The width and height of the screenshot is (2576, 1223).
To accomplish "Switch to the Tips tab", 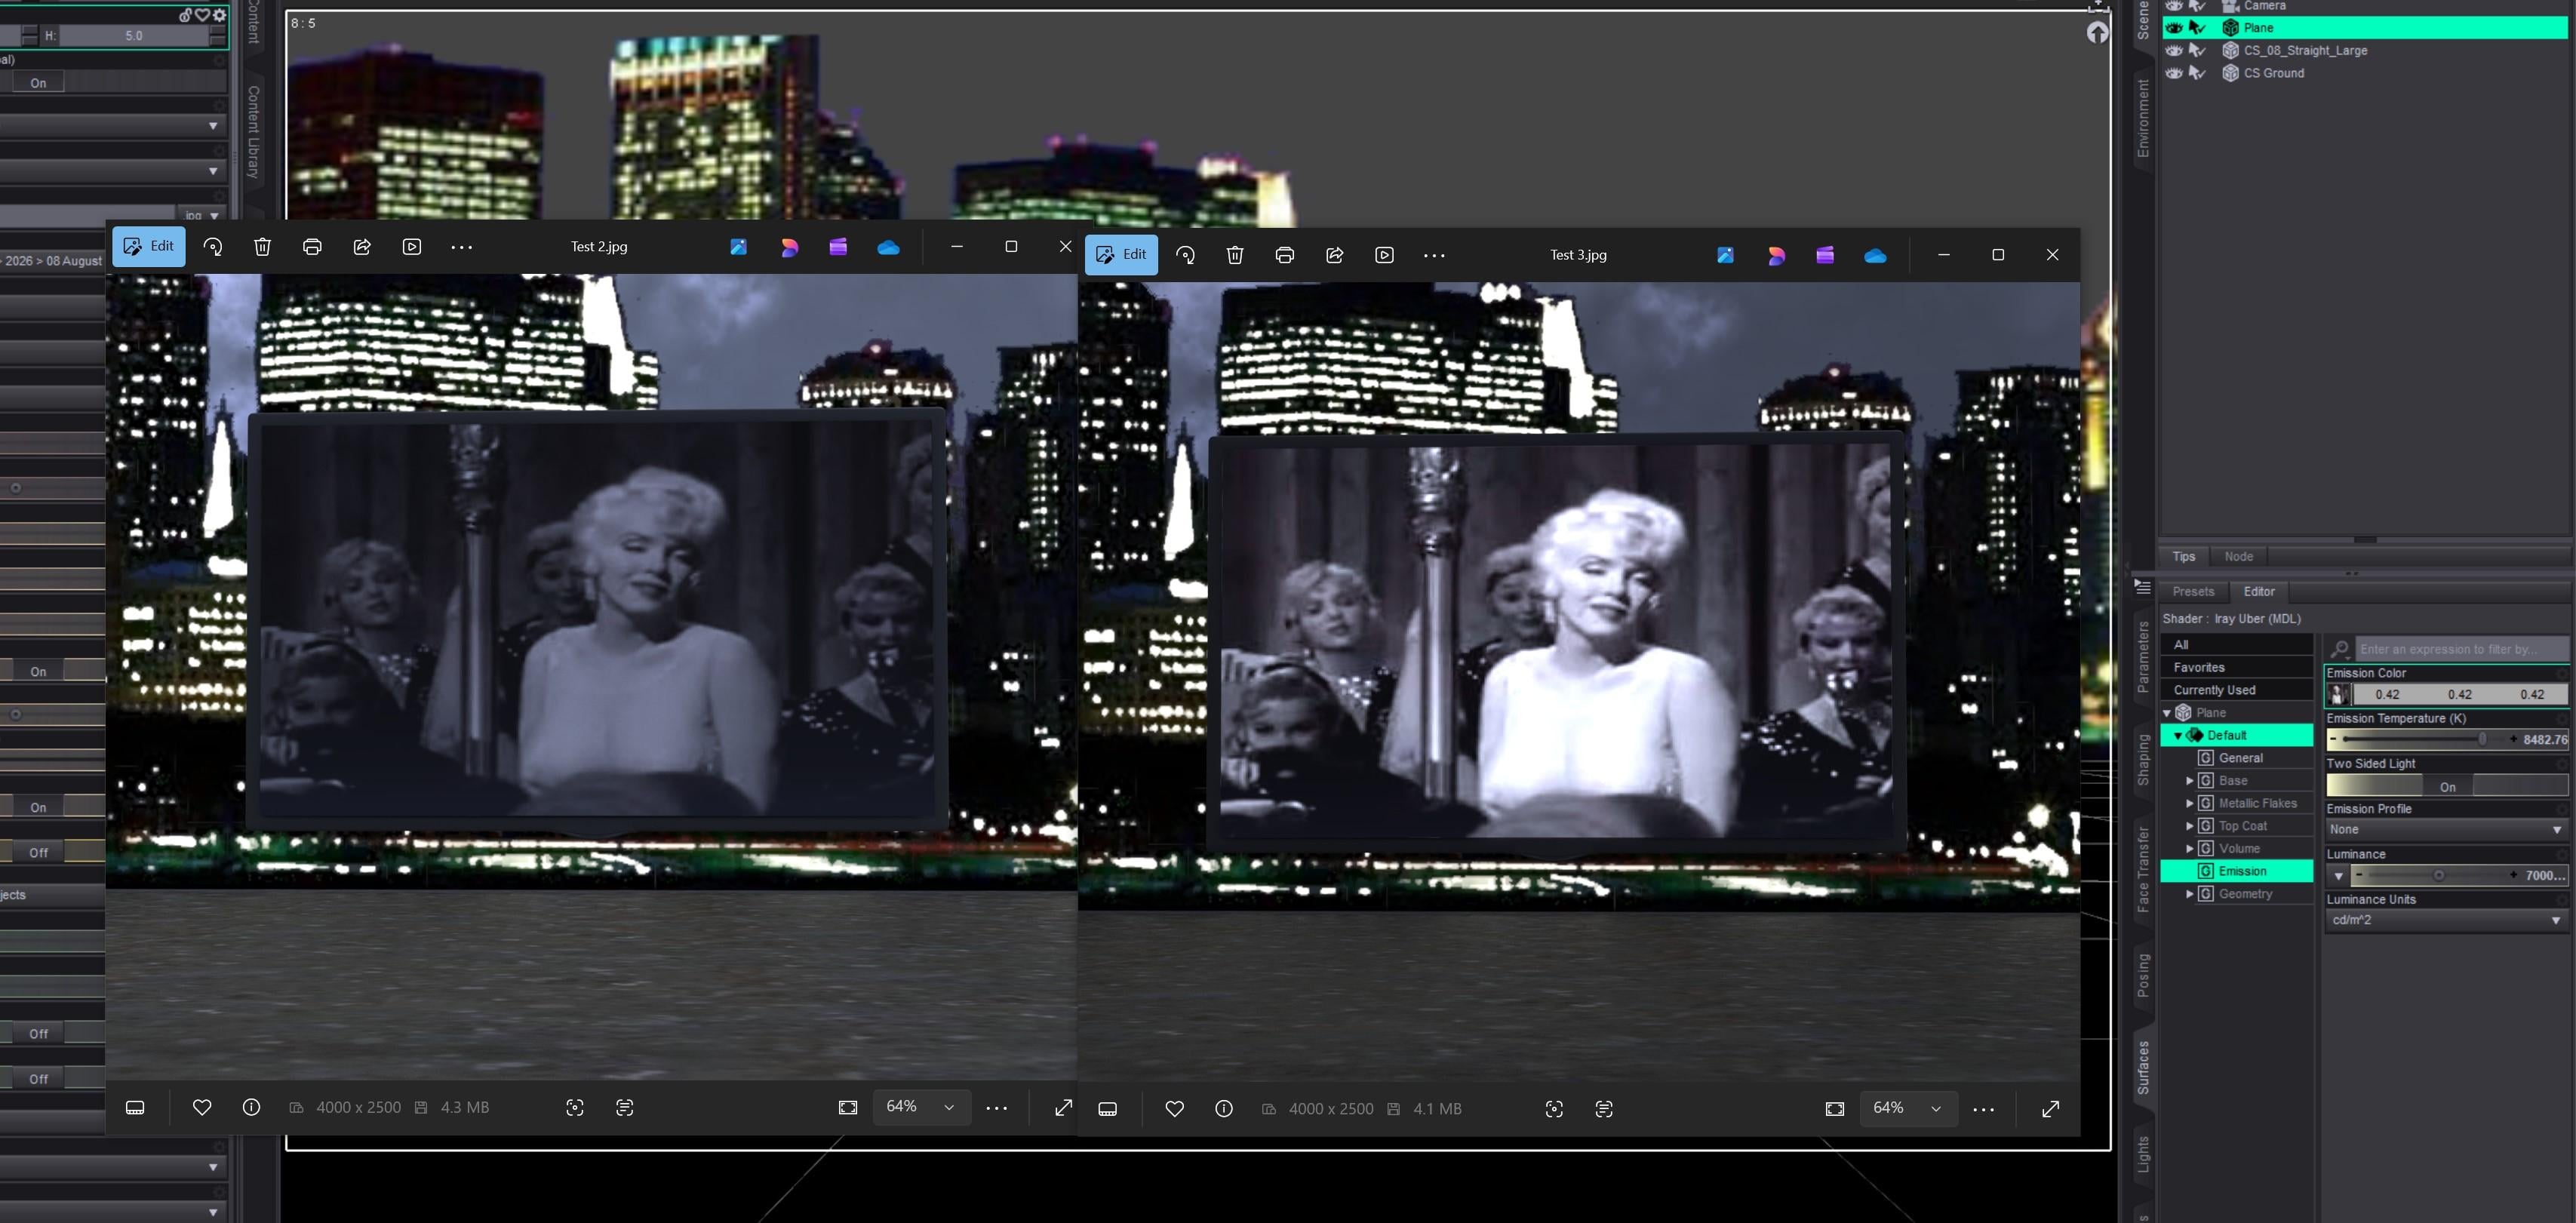I will [2184, 556].
